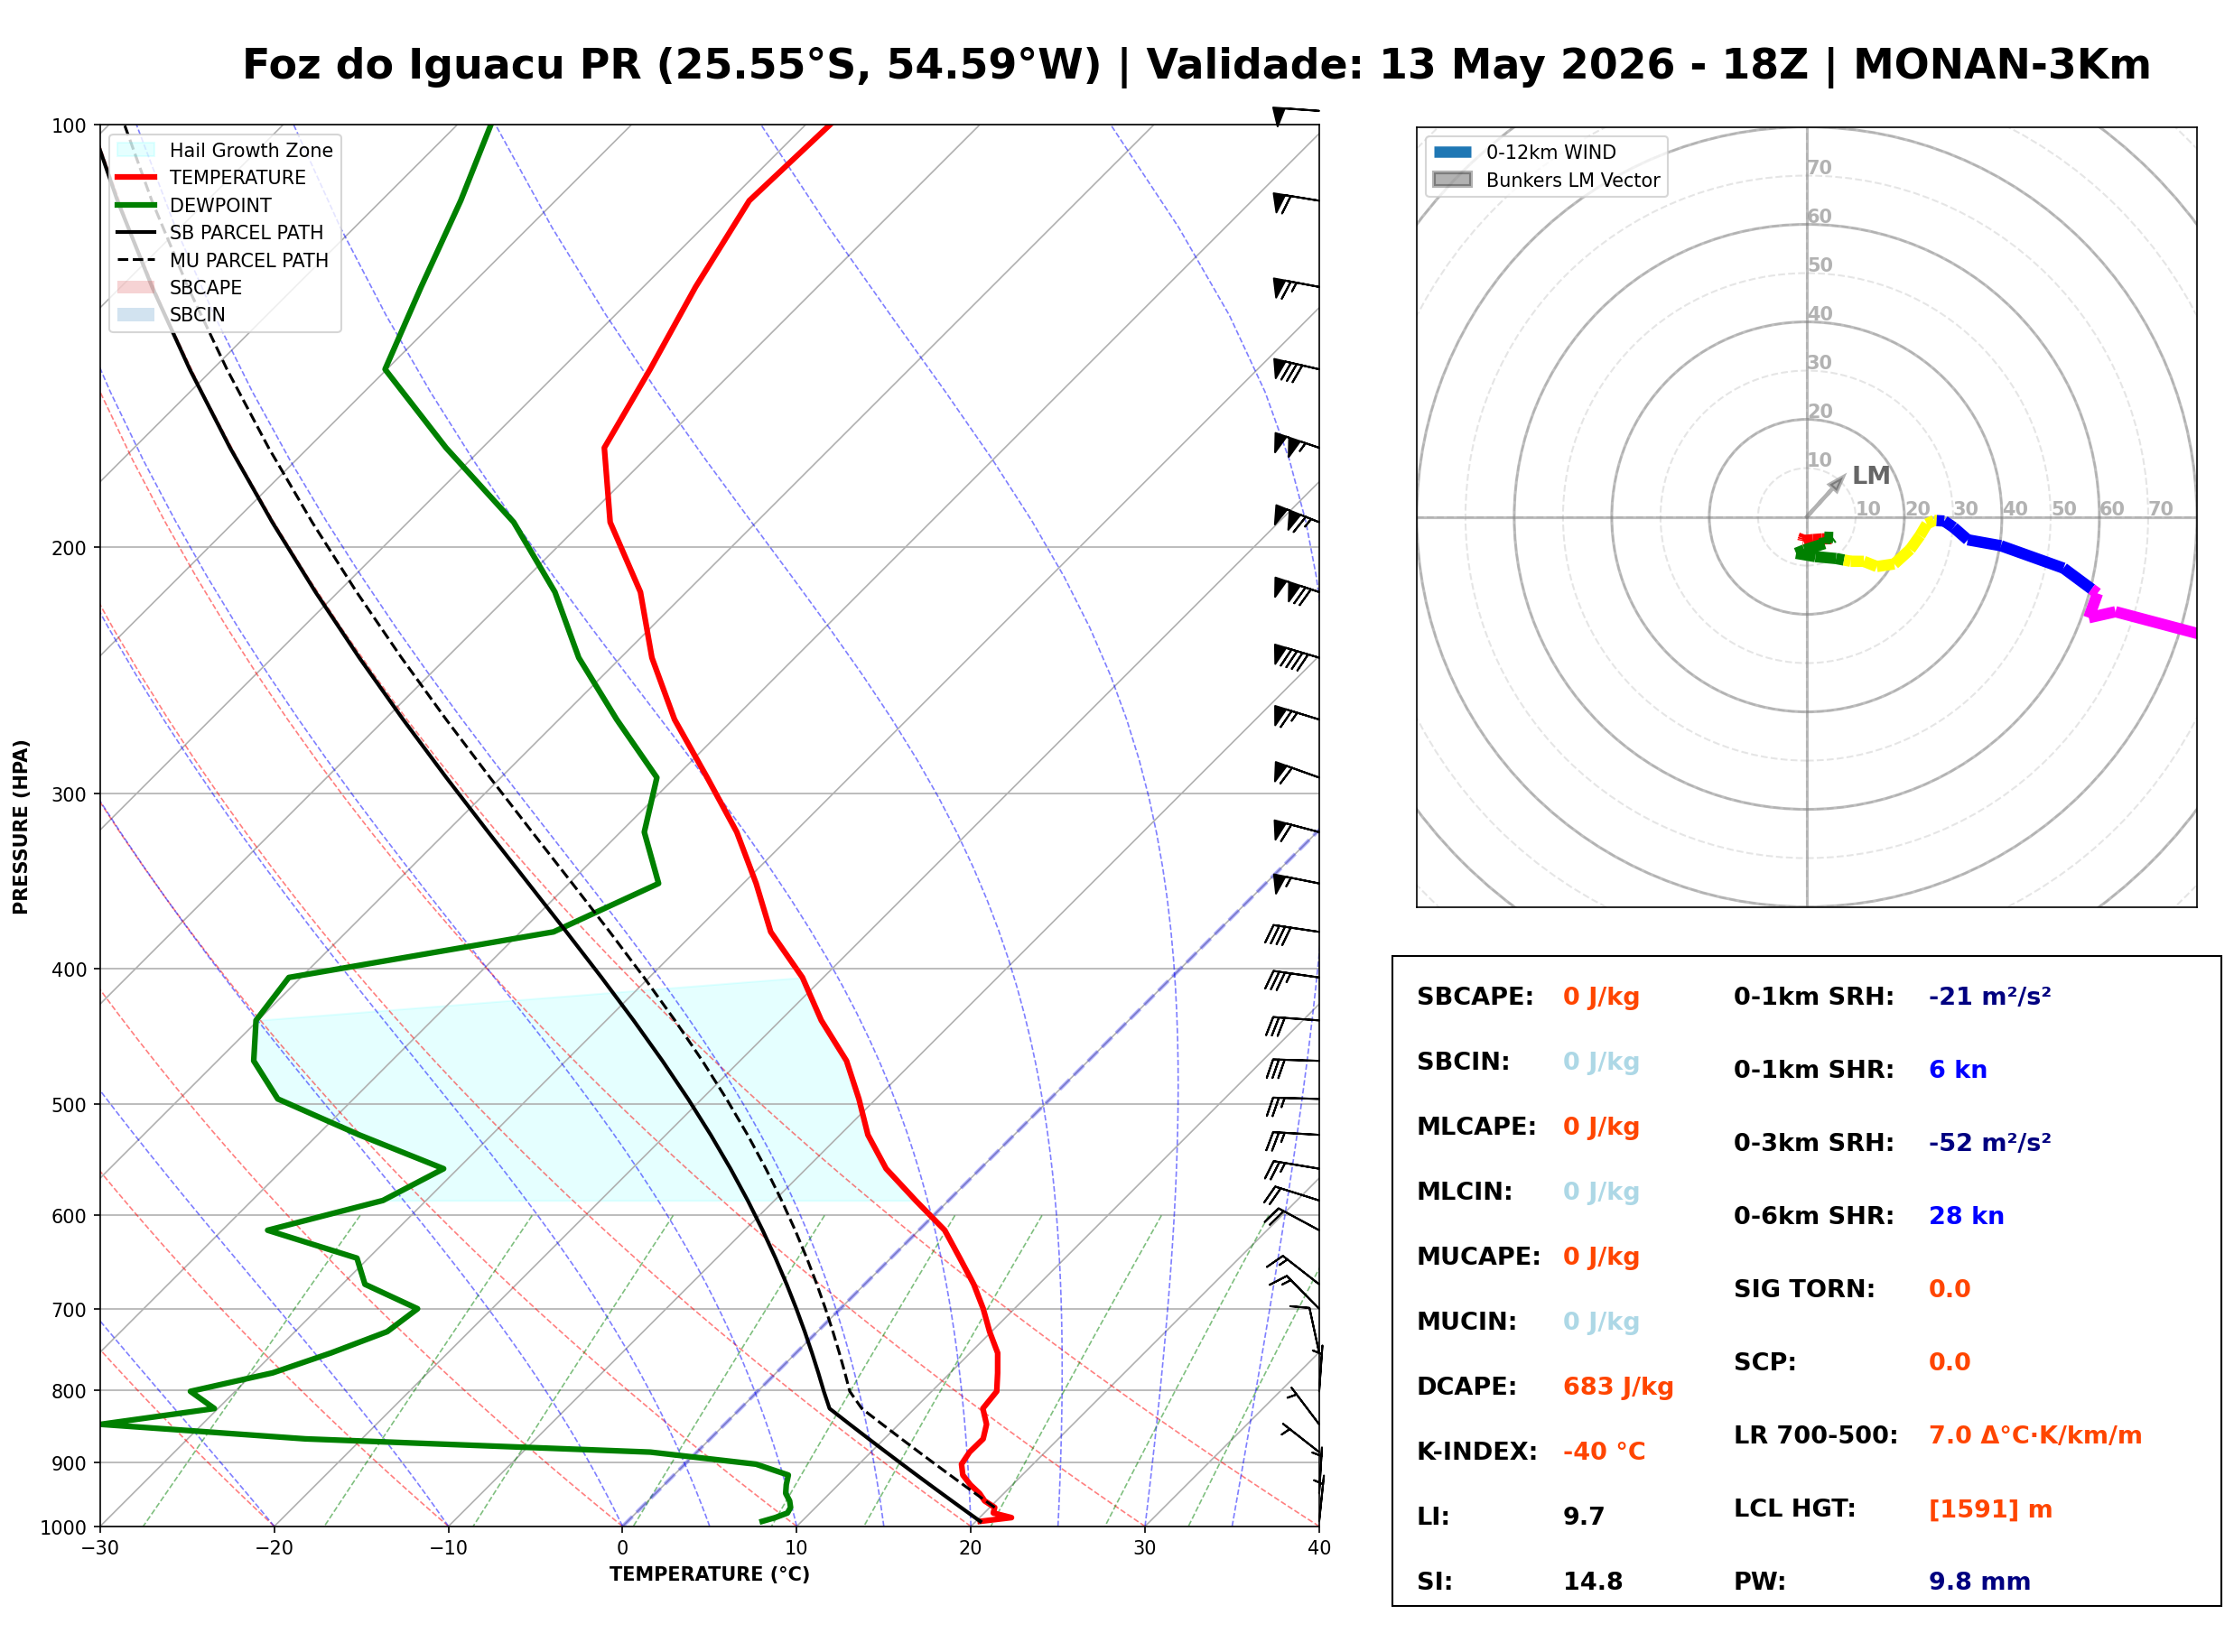Image resolution: width=2234 pixels, height=1652 pixels.
Task: Click the red TEMPERATURE legend line
Action: point(136,177)
